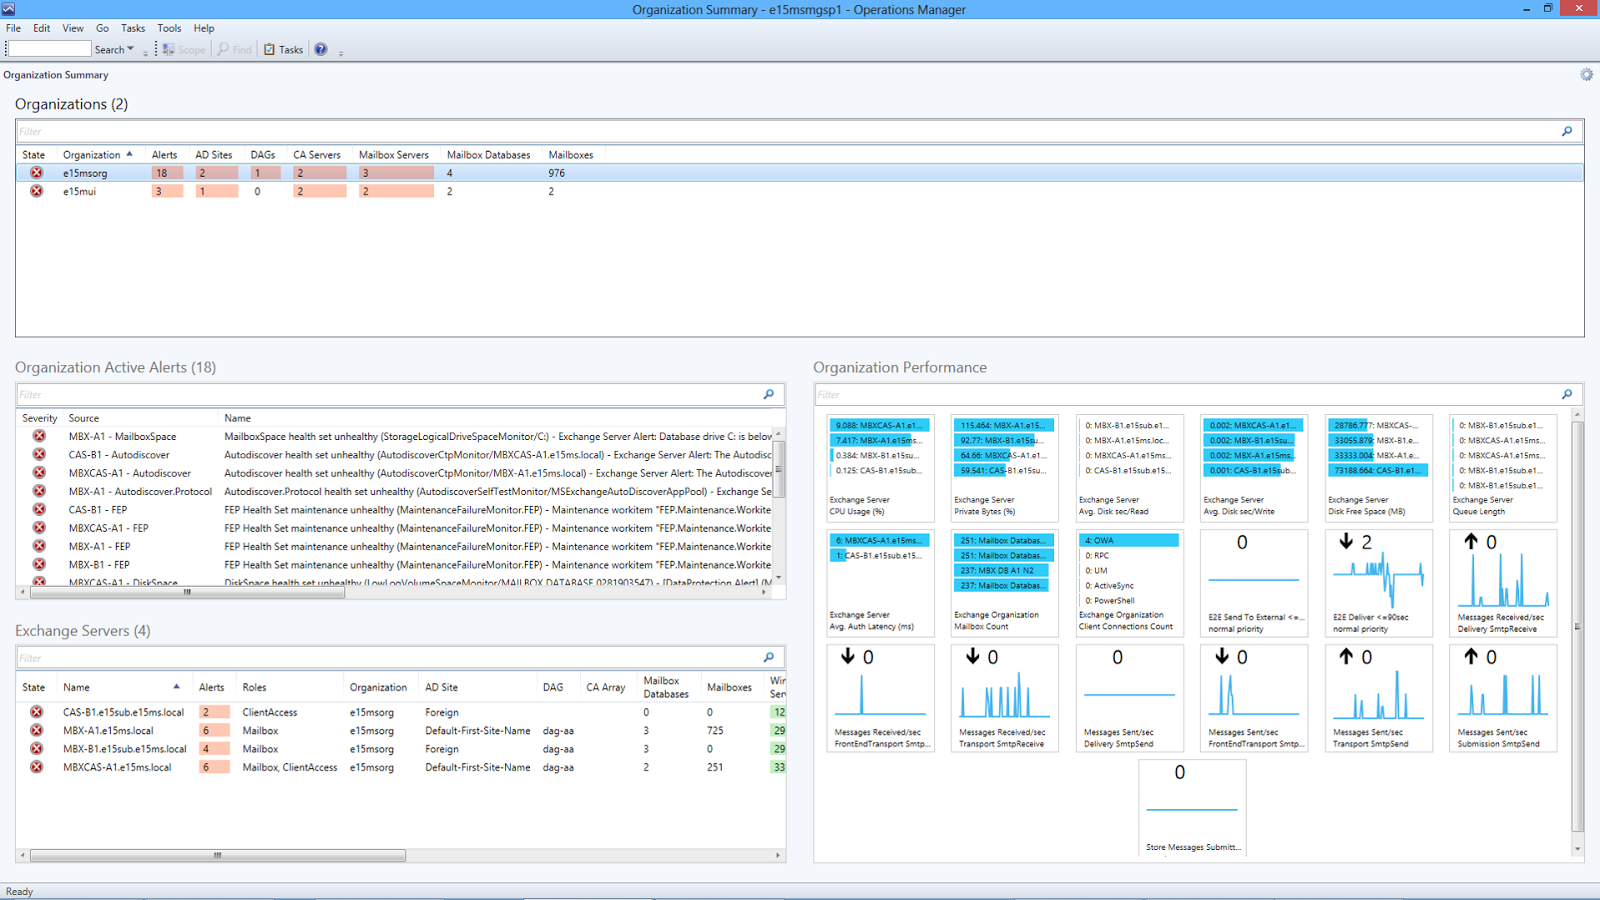Open the Tools menu
Screen dimensions: 1600x900
[x=169, y=28]
